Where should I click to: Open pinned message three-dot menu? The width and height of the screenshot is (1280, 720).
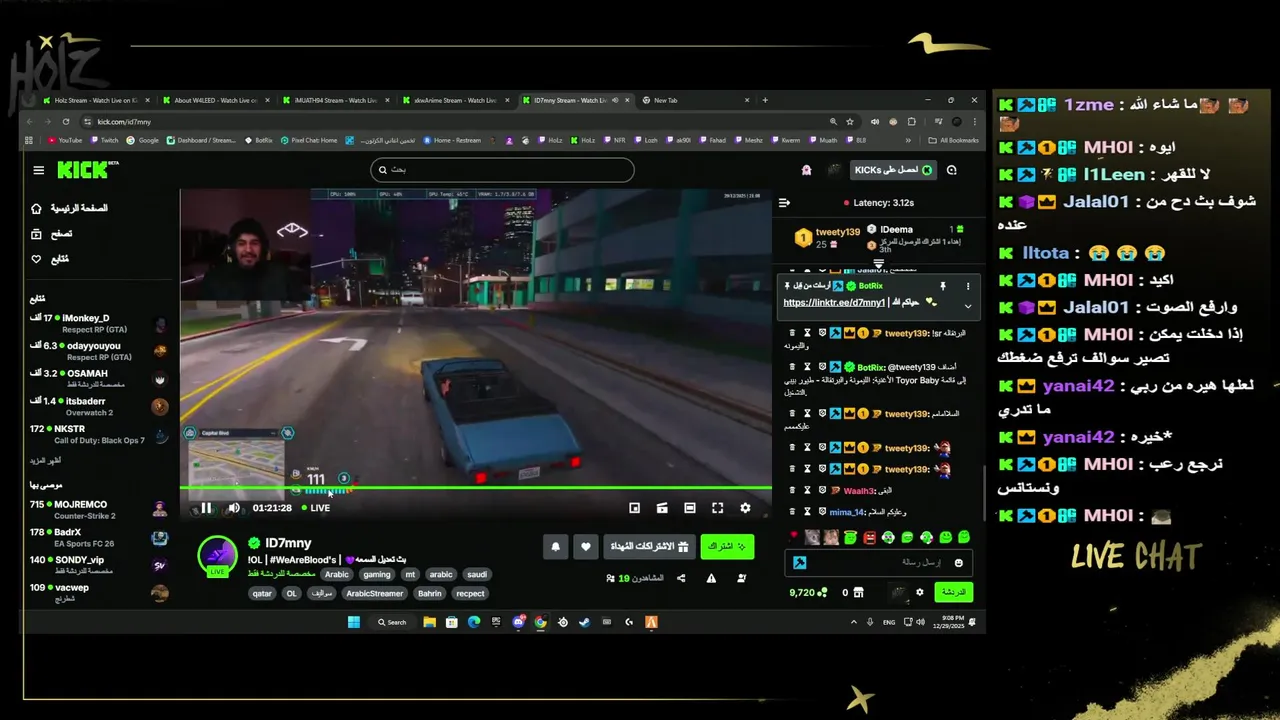[967, 286]
